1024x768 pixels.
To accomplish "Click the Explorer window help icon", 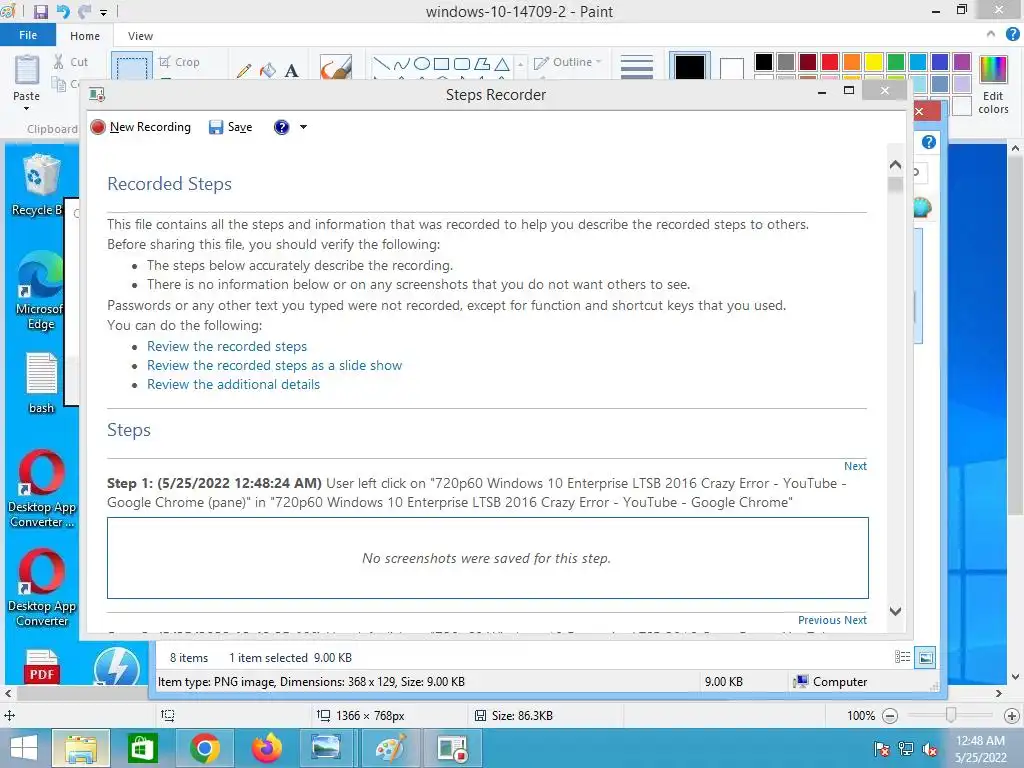I will (929, 142).
